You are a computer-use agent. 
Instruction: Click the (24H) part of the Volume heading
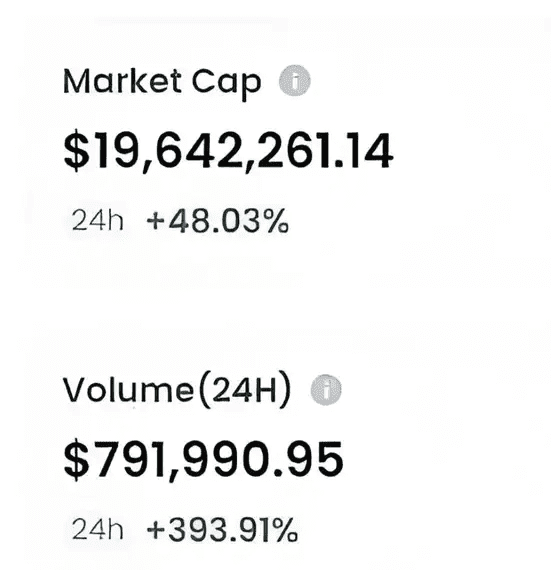pyautogui.click(x=245, y=390)
